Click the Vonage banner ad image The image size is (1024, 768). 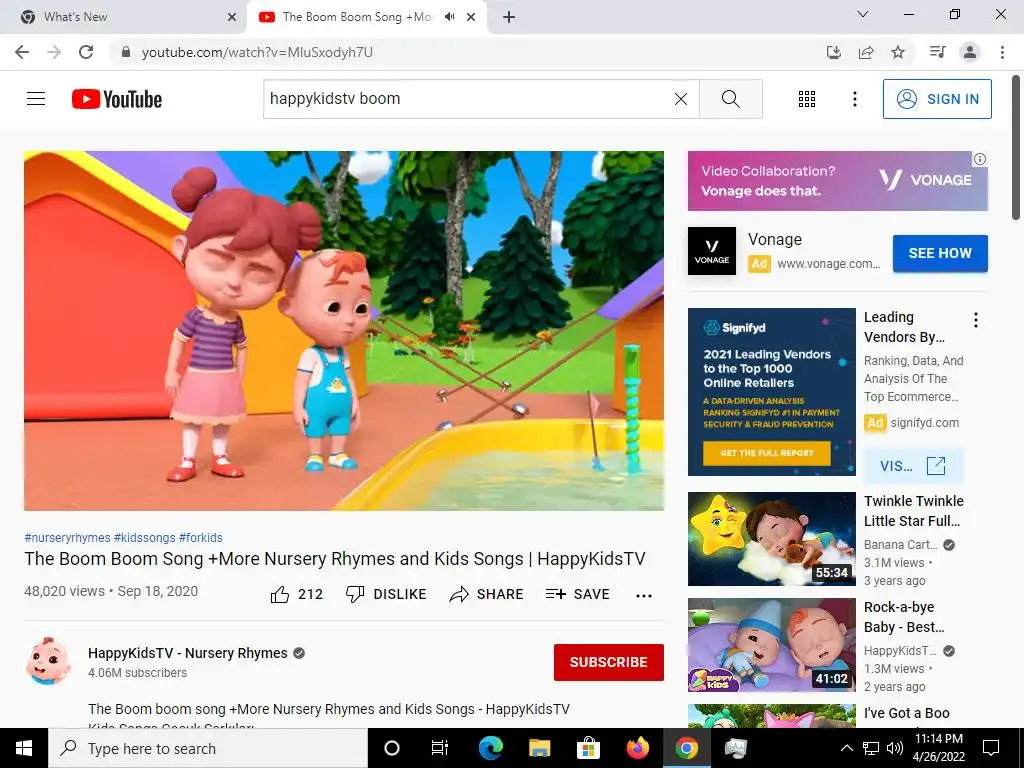(x=838, y=181)
